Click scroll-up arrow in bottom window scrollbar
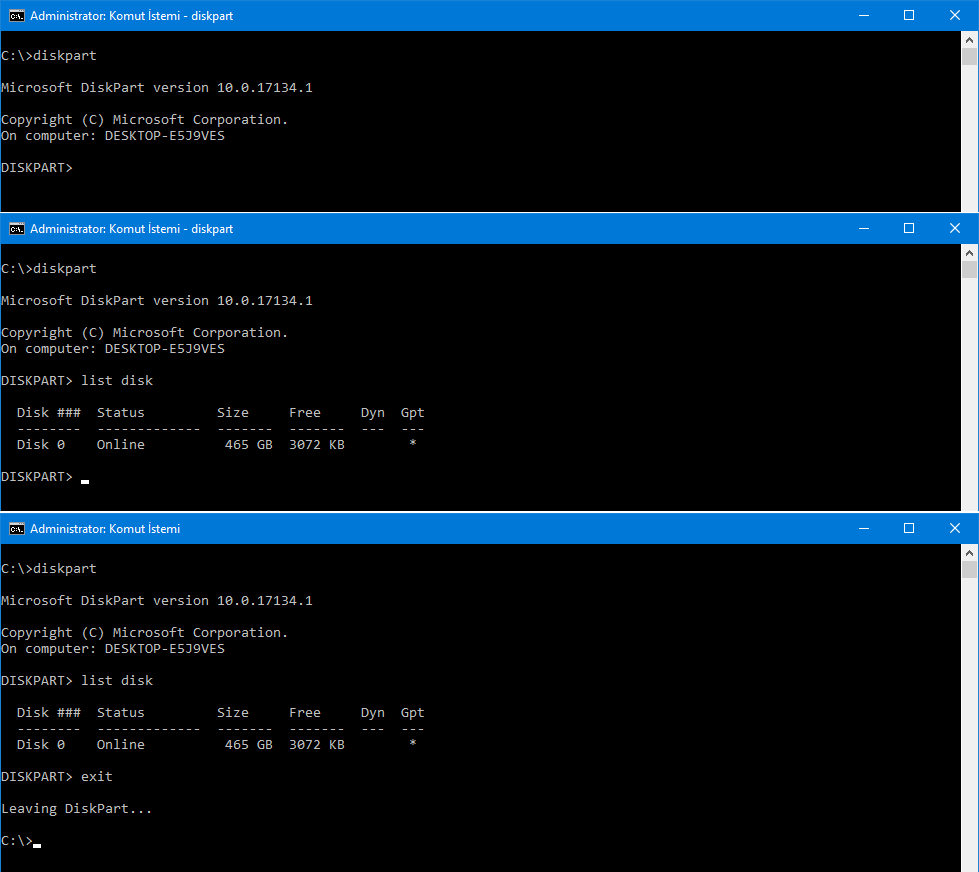The width and height of the screenshot is (979, 872). (x=969, y=553)
